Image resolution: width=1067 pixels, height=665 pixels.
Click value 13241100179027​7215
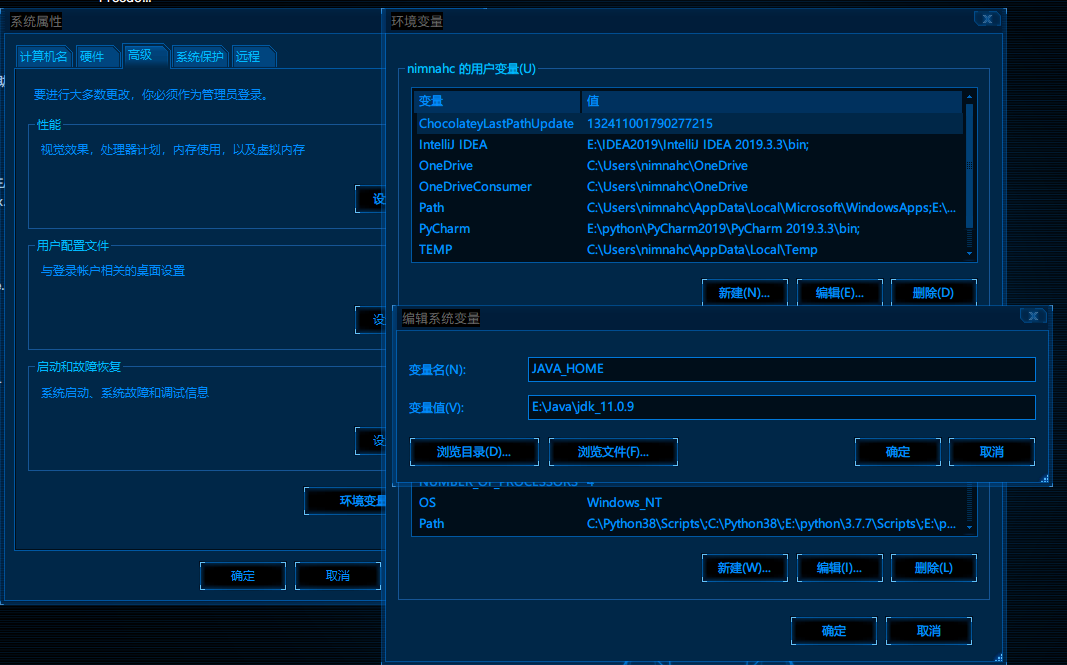point(650,123)
